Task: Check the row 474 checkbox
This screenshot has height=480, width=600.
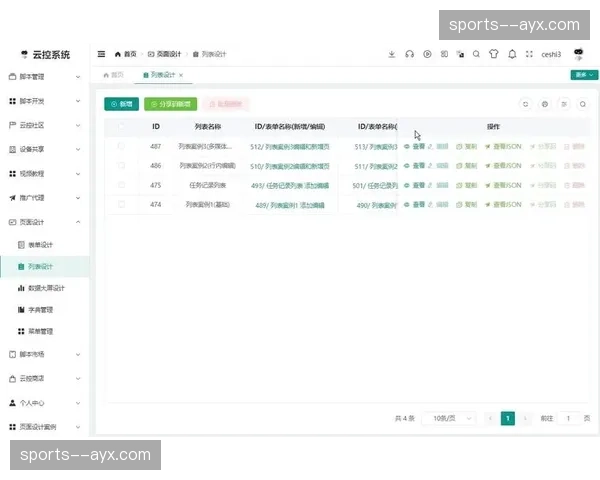Action: (x=121, y=204)
